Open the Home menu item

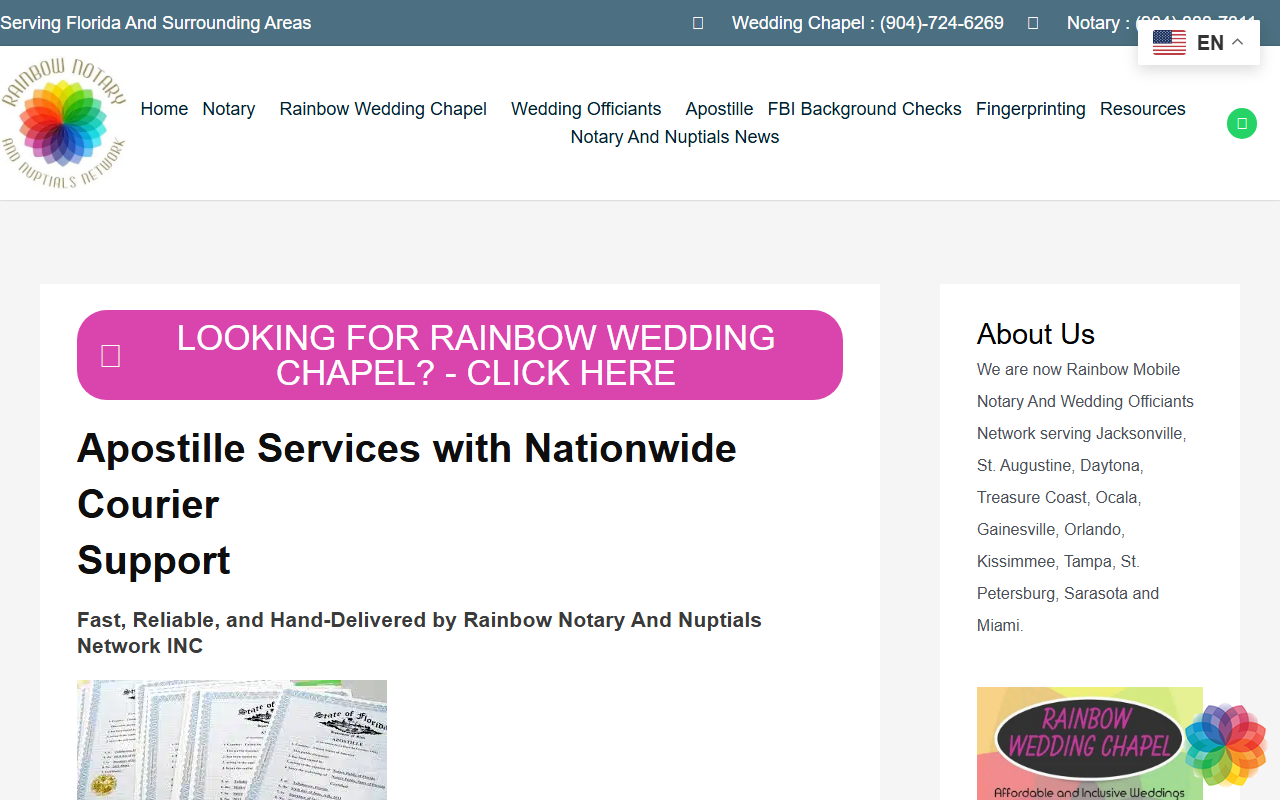pyautogui.click(x=164, y=109)
